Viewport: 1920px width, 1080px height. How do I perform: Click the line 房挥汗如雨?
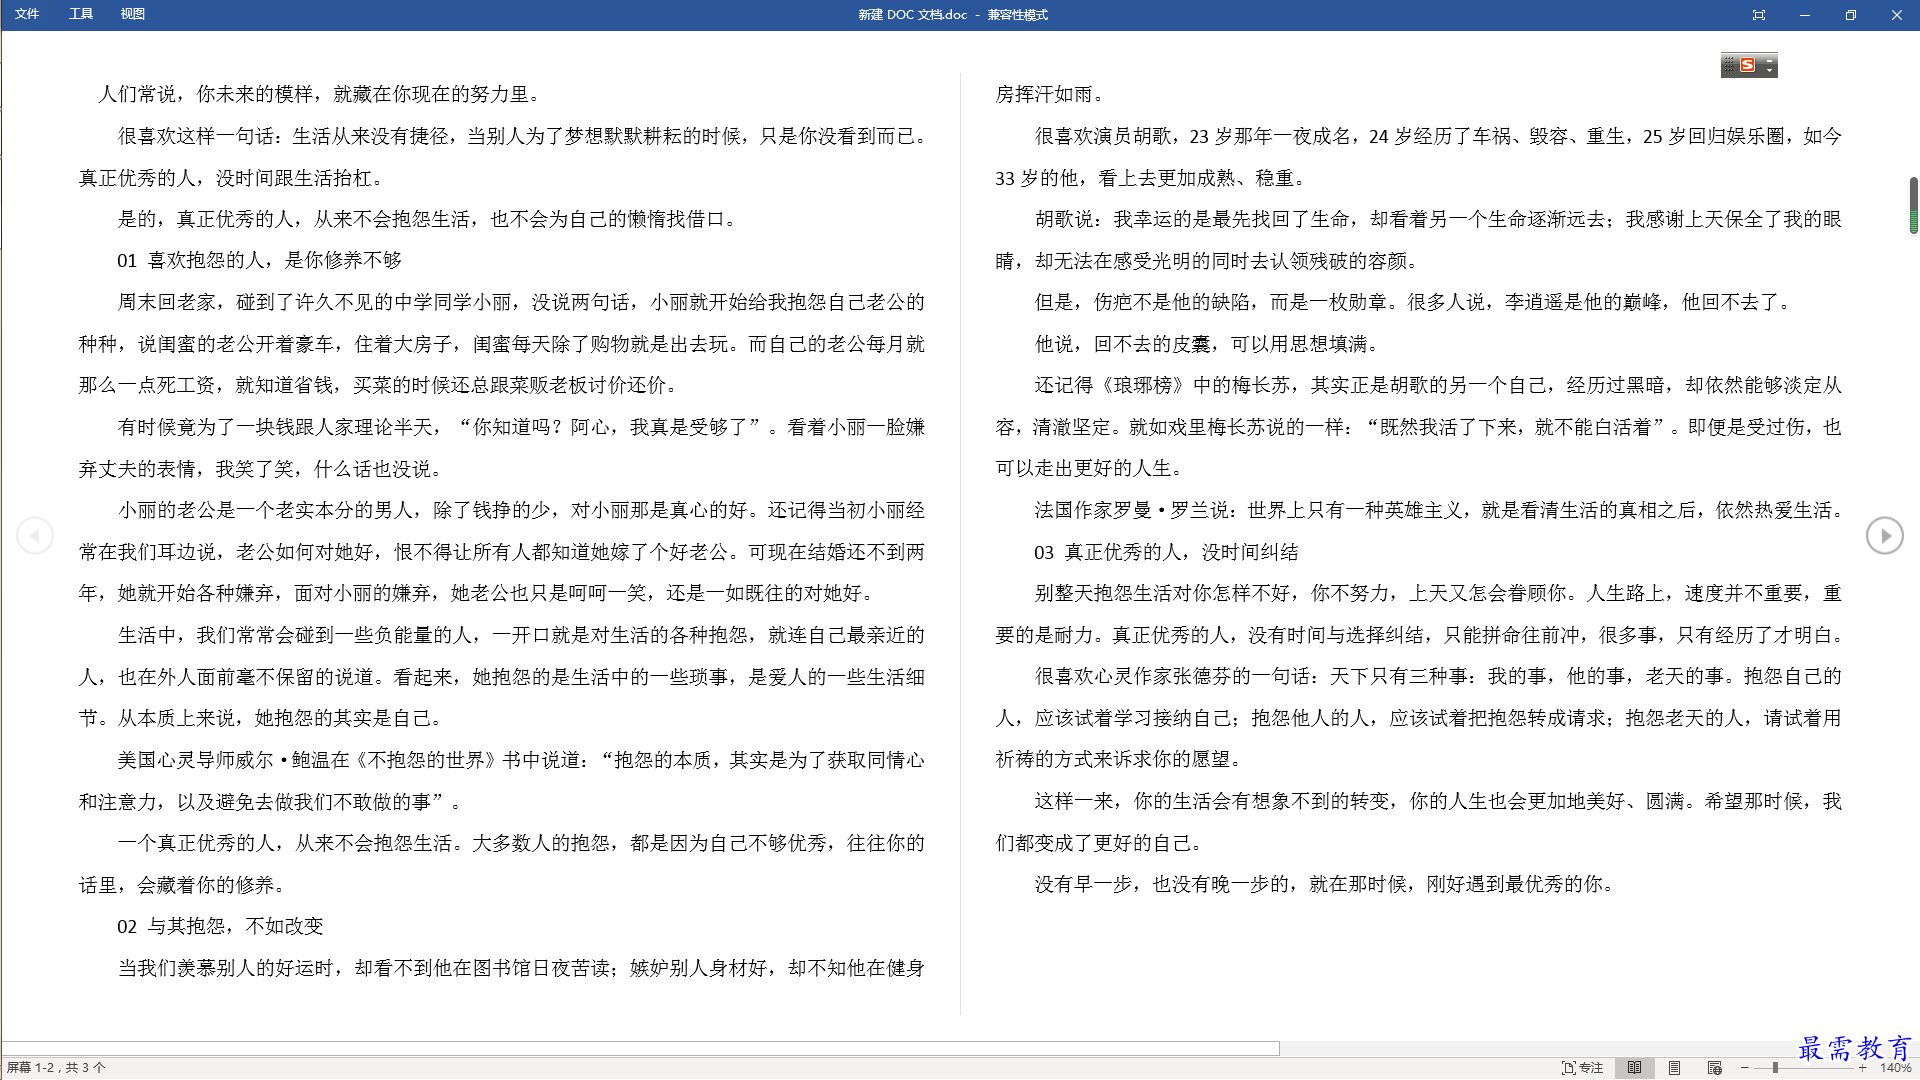[1050, 94]
